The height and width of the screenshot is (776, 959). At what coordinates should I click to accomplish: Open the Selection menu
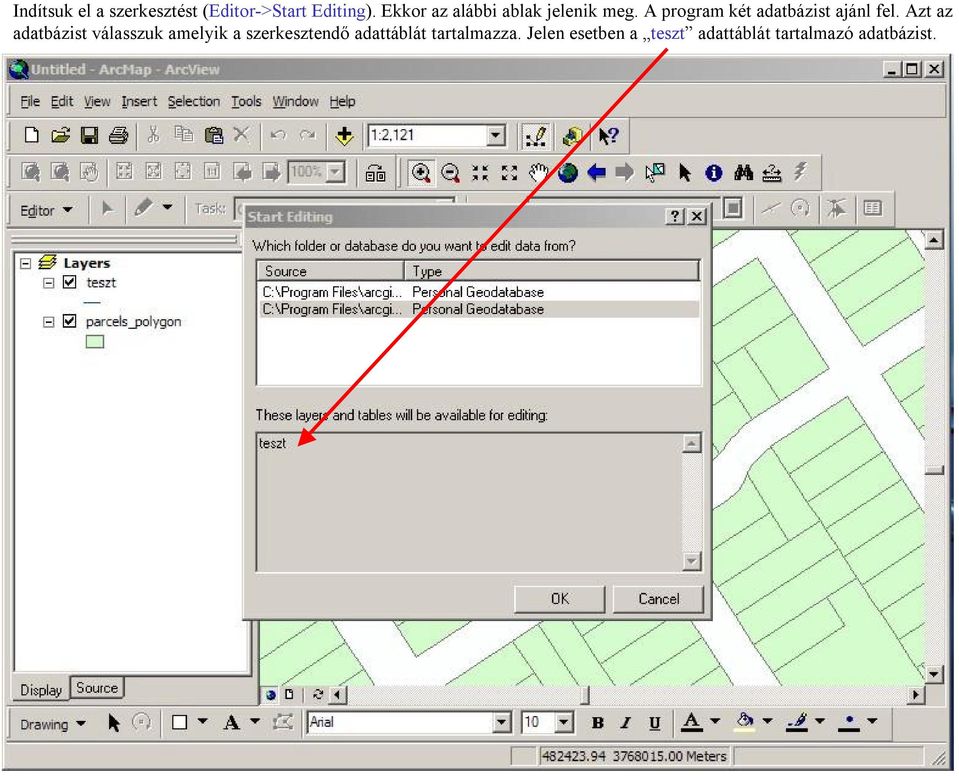[194, 102]
